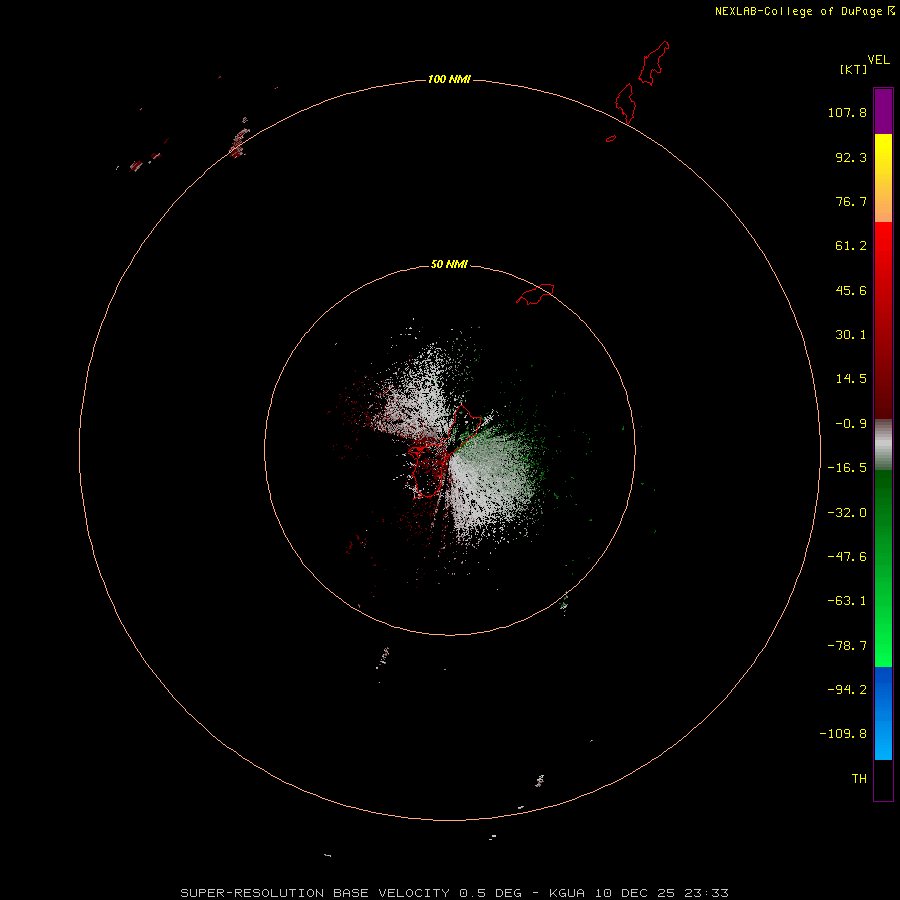
Task: Click the [KT] units label
Action: 853,69
